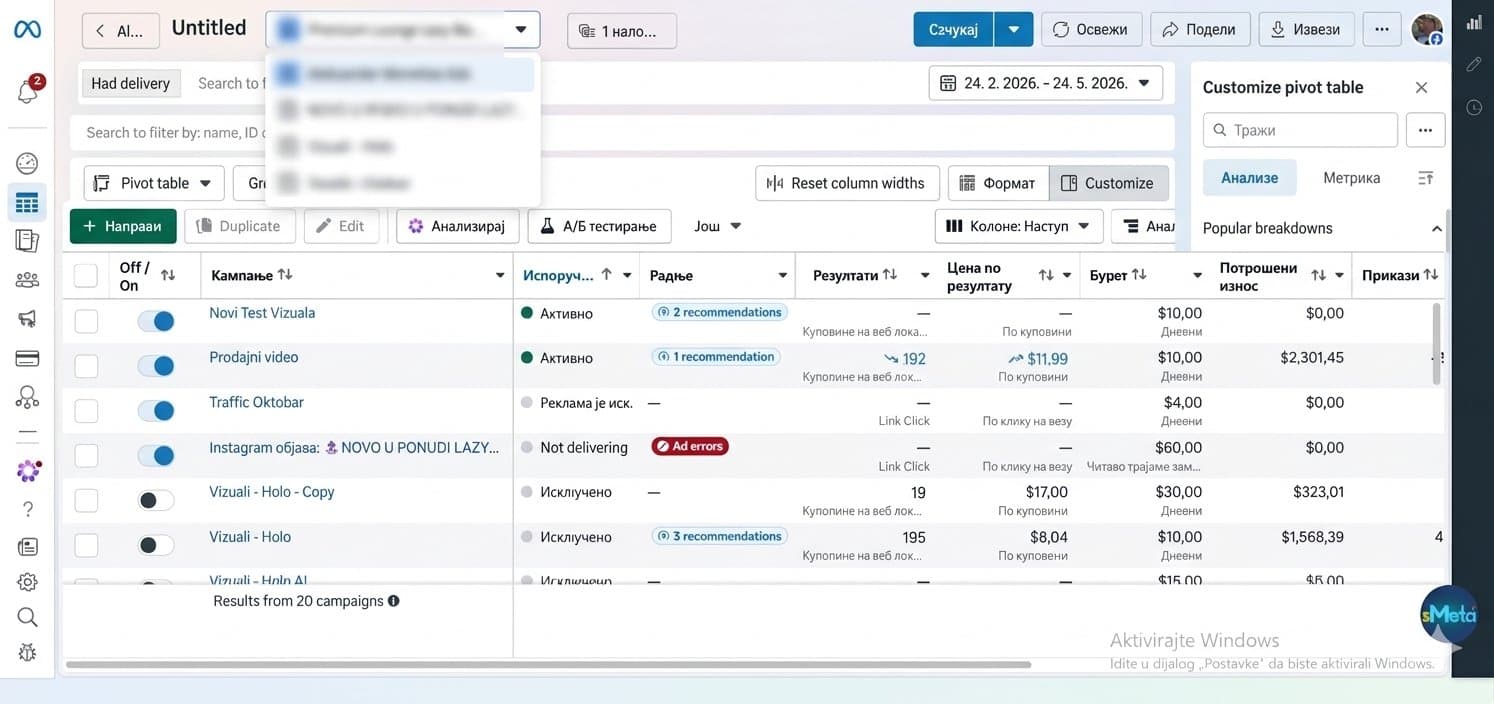Open the date range 24. 2. 2026. dropdown

[1045, 83]
